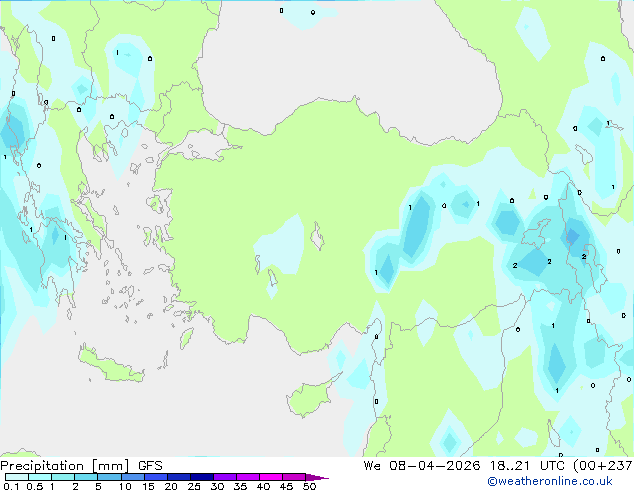Click the 35–40 mm legend color swatch
Image resolution: width=634 pixels, height=490 pixels.
pyautogui.click(x=247, y=477)
